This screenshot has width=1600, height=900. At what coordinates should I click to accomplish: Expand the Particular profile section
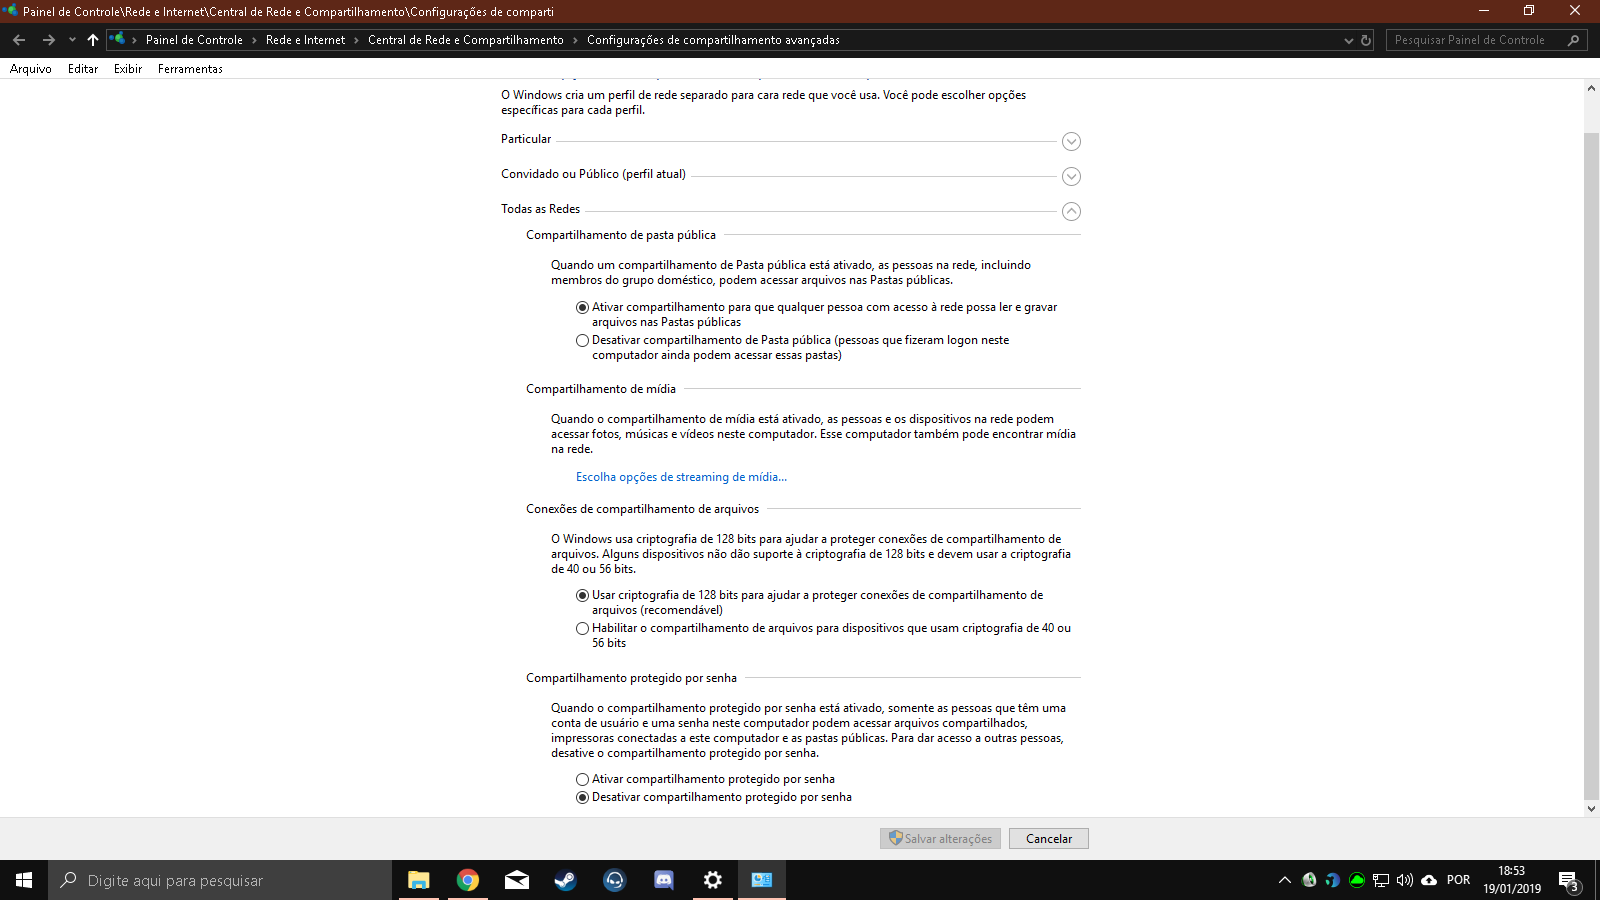point(1071,142)
